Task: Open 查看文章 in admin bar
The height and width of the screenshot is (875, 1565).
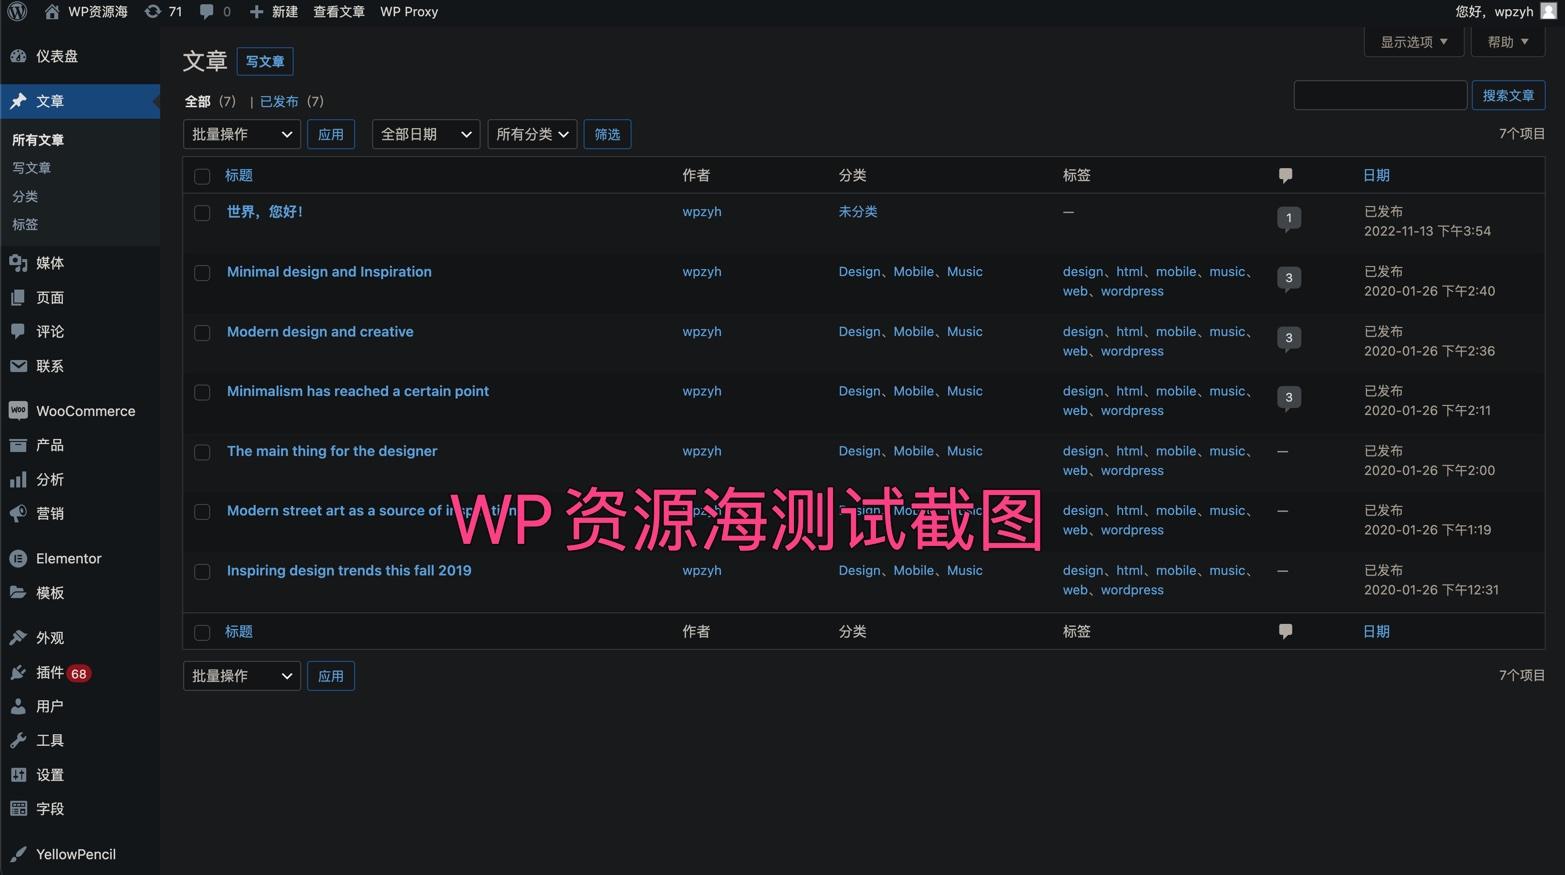Action: pos(339,12)
